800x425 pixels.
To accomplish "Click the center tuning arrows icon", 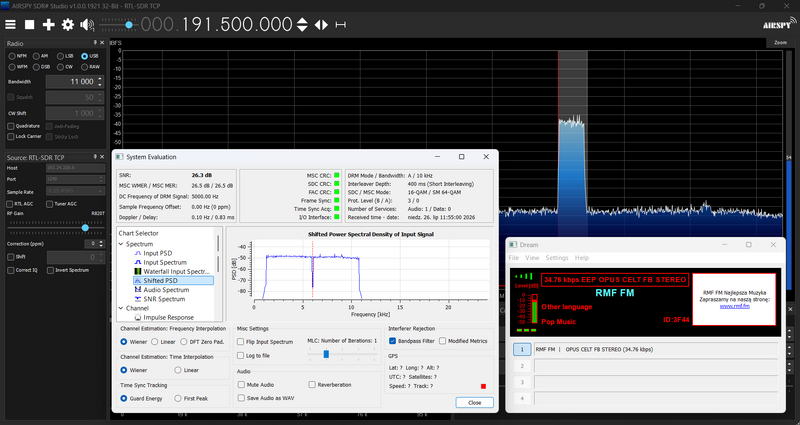I will click(x=321, y=24).
